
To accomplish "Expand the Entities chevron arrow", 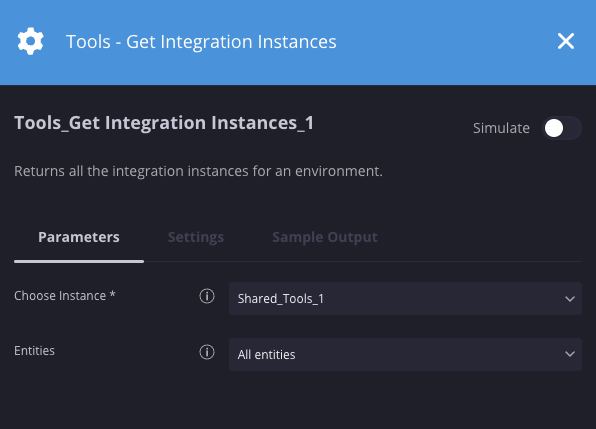I will point(570,354).
